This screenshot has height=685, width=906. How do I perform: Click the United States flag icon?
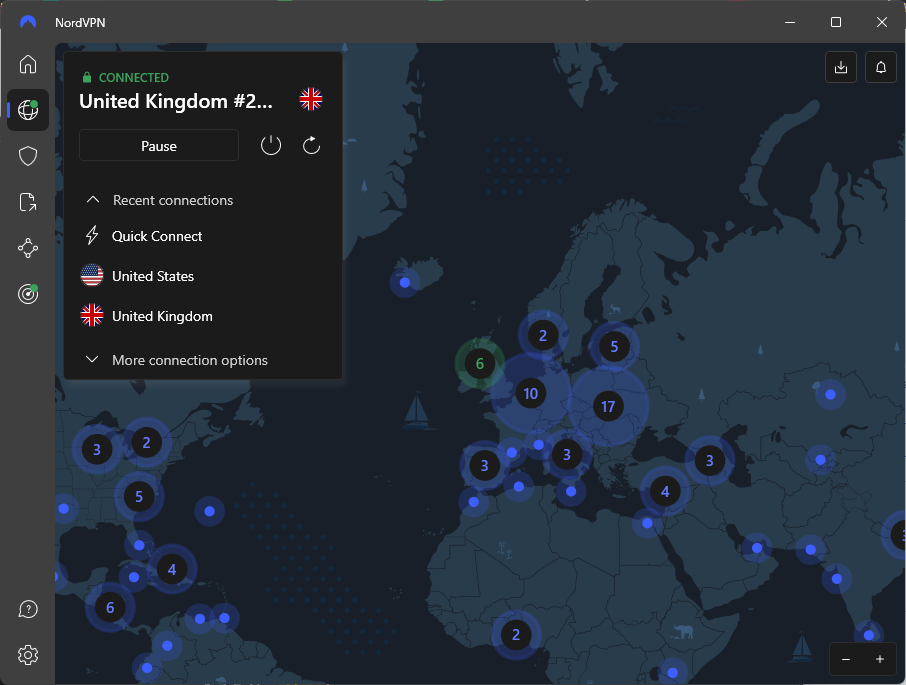point(92,276)
